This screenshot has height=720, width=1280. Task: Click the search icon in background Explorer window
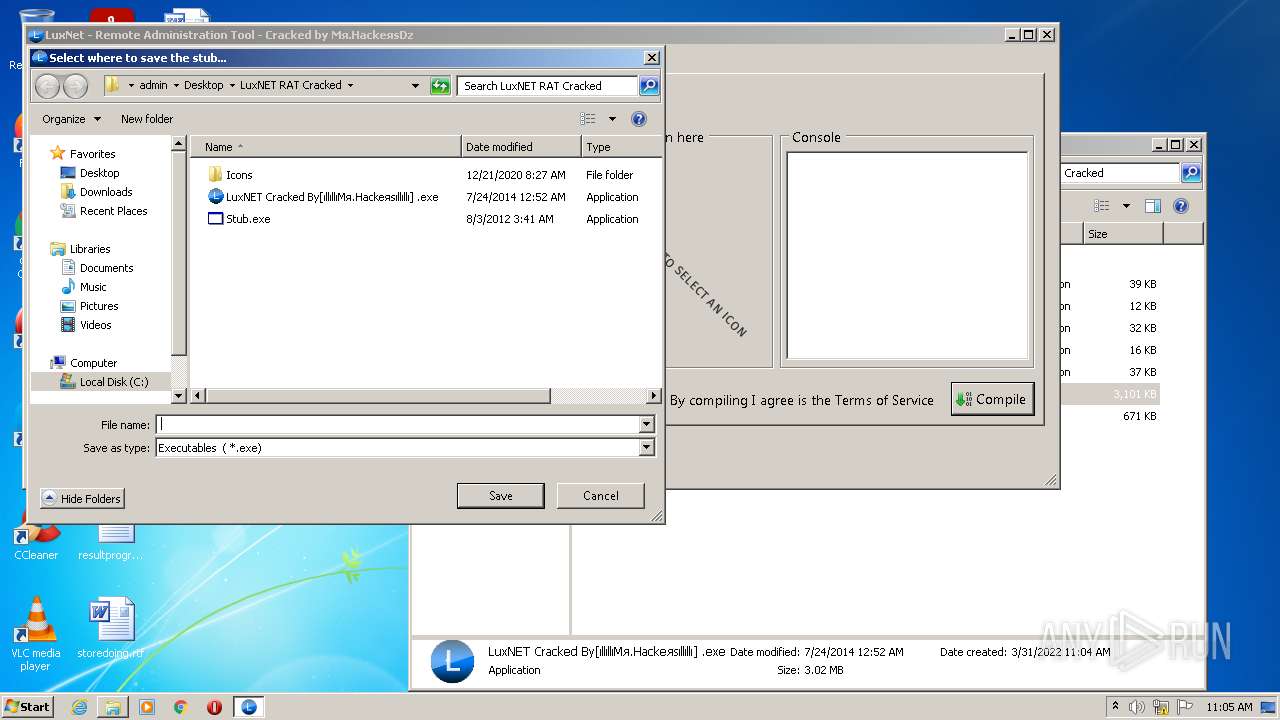tap(1190, 173)
